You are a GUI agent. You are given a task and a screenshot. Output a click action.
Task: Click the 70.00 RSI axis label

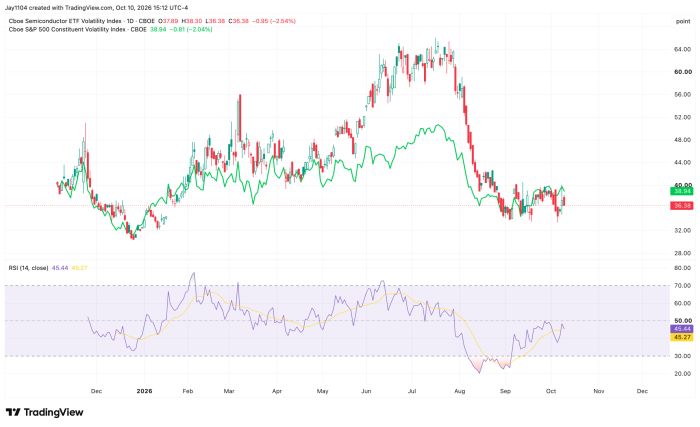point(683,285)
